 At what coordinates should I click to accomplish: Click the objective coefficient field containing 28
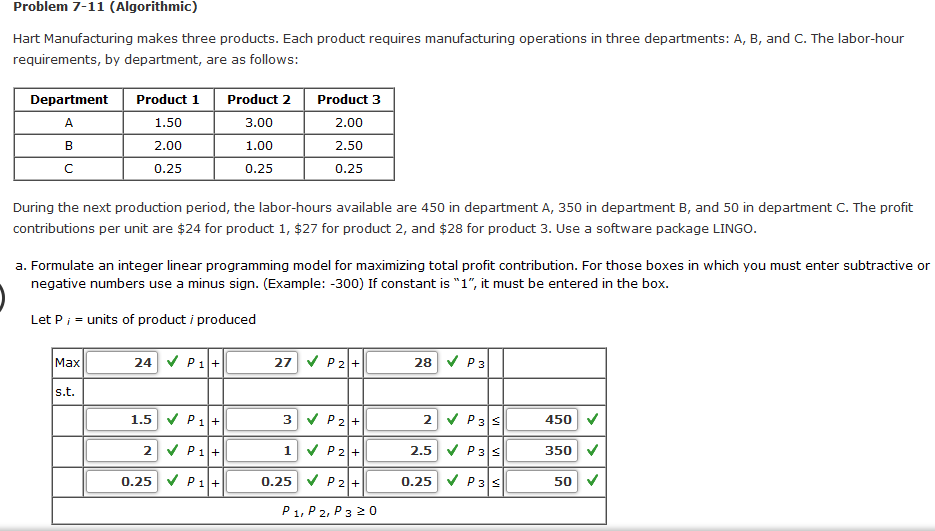pos(403,363)
